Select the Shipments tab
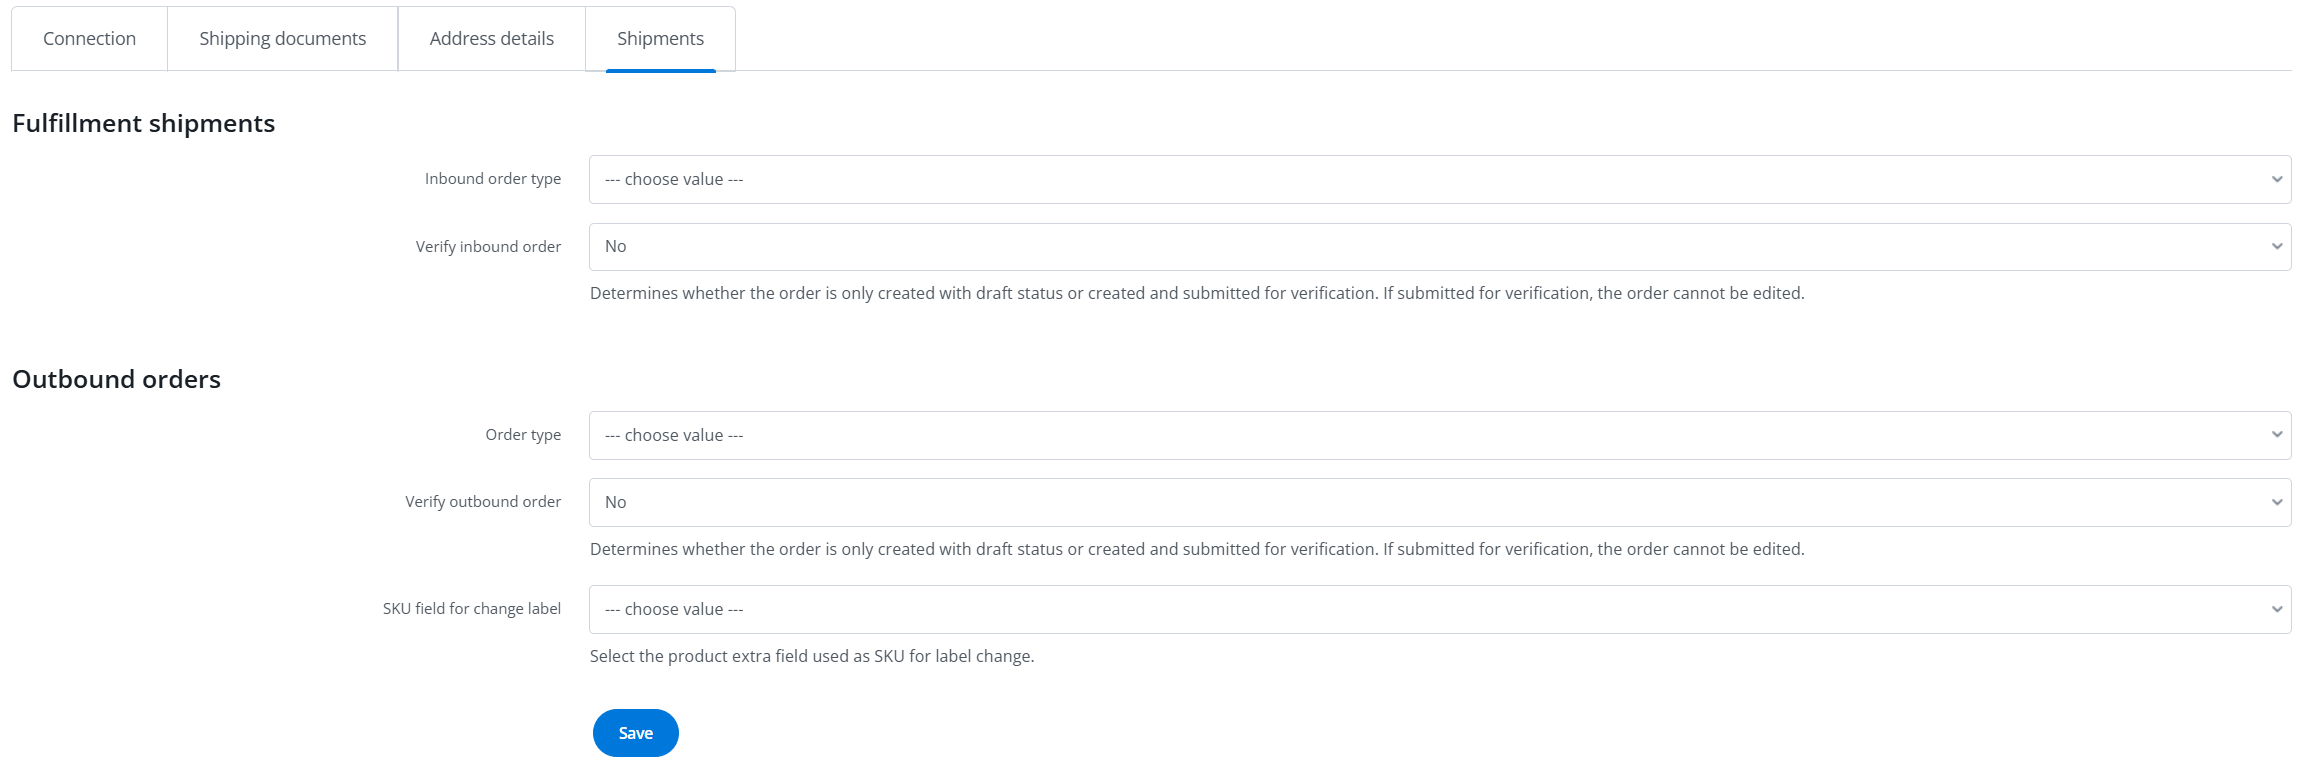 point(660,39)
